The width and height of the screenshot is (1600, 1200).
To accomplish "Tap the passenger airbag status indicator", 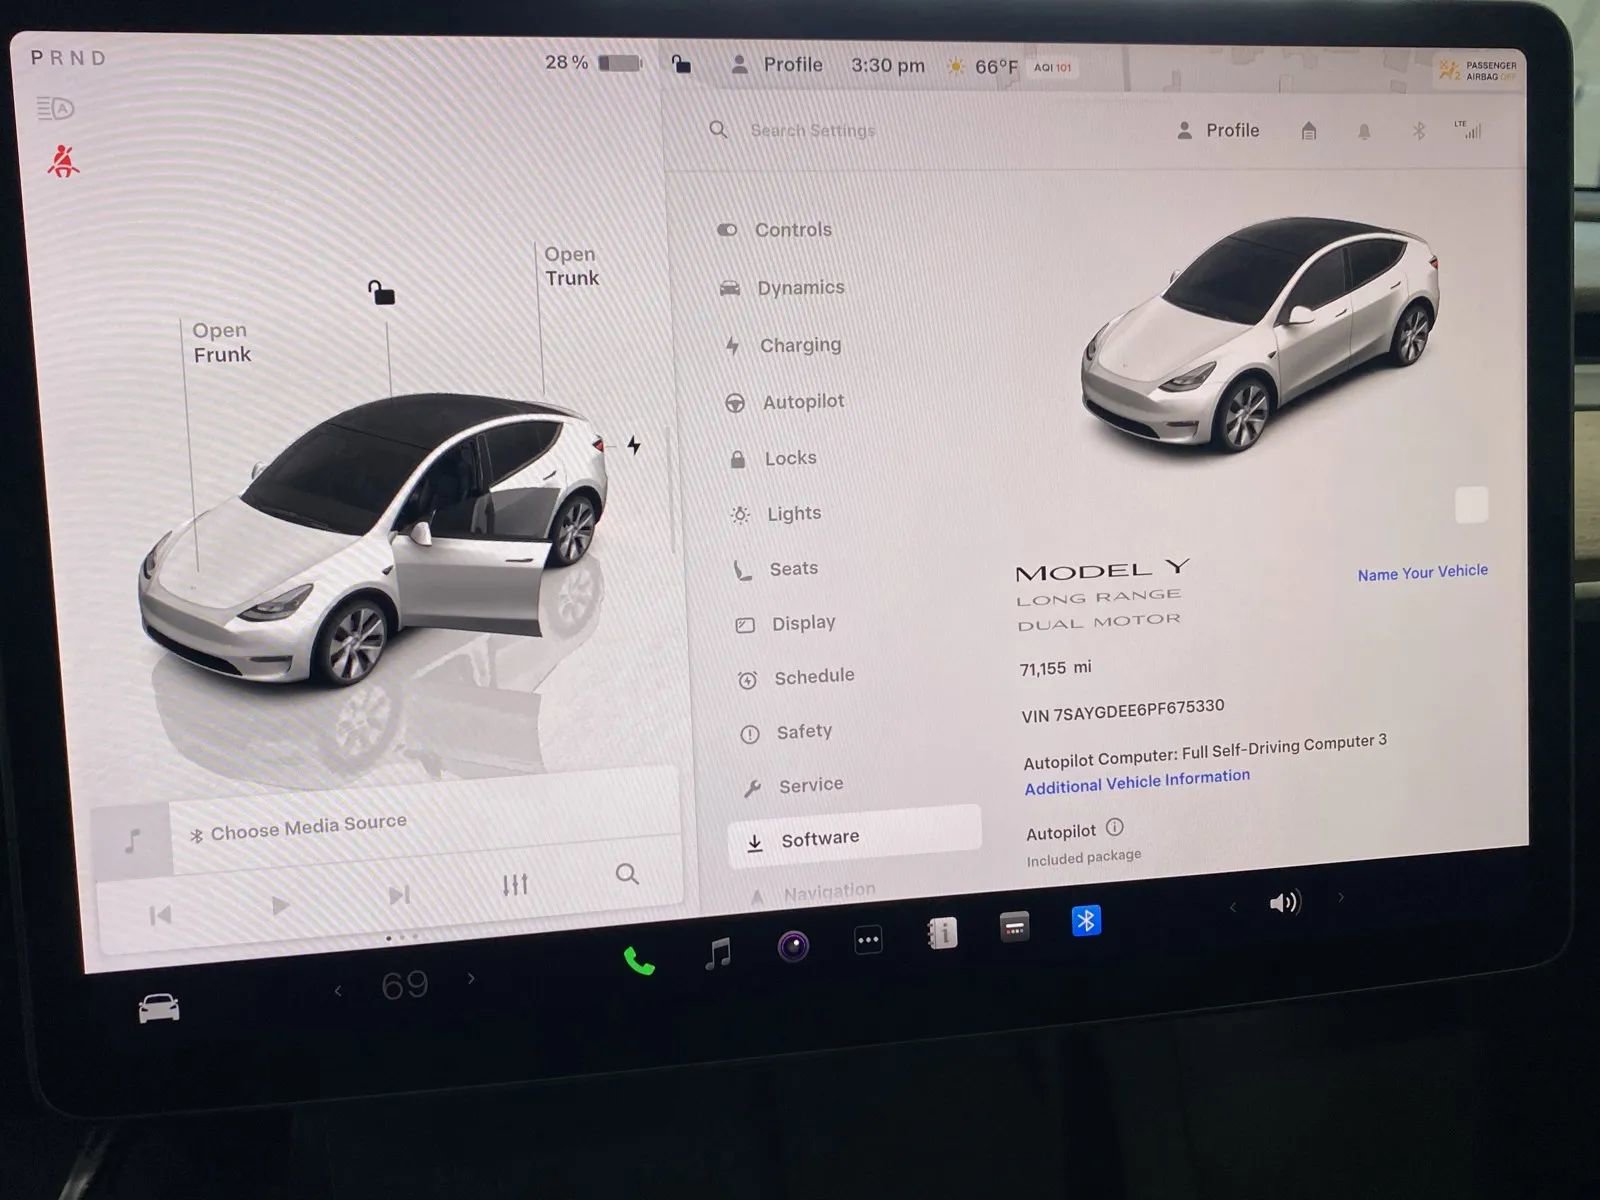I will pyautogui.click(x=1478, y=70).
